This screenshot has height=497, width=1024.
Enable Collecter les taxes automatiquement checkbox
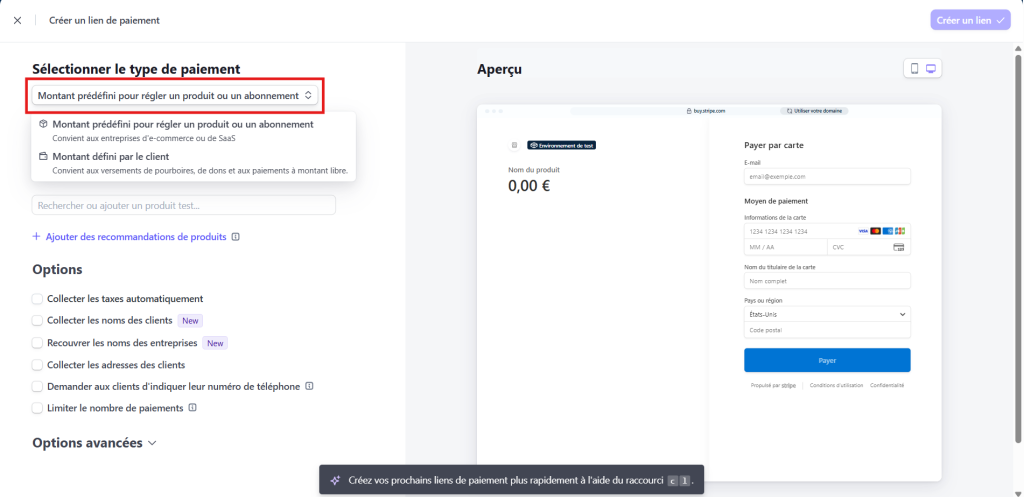coord(38,299)
